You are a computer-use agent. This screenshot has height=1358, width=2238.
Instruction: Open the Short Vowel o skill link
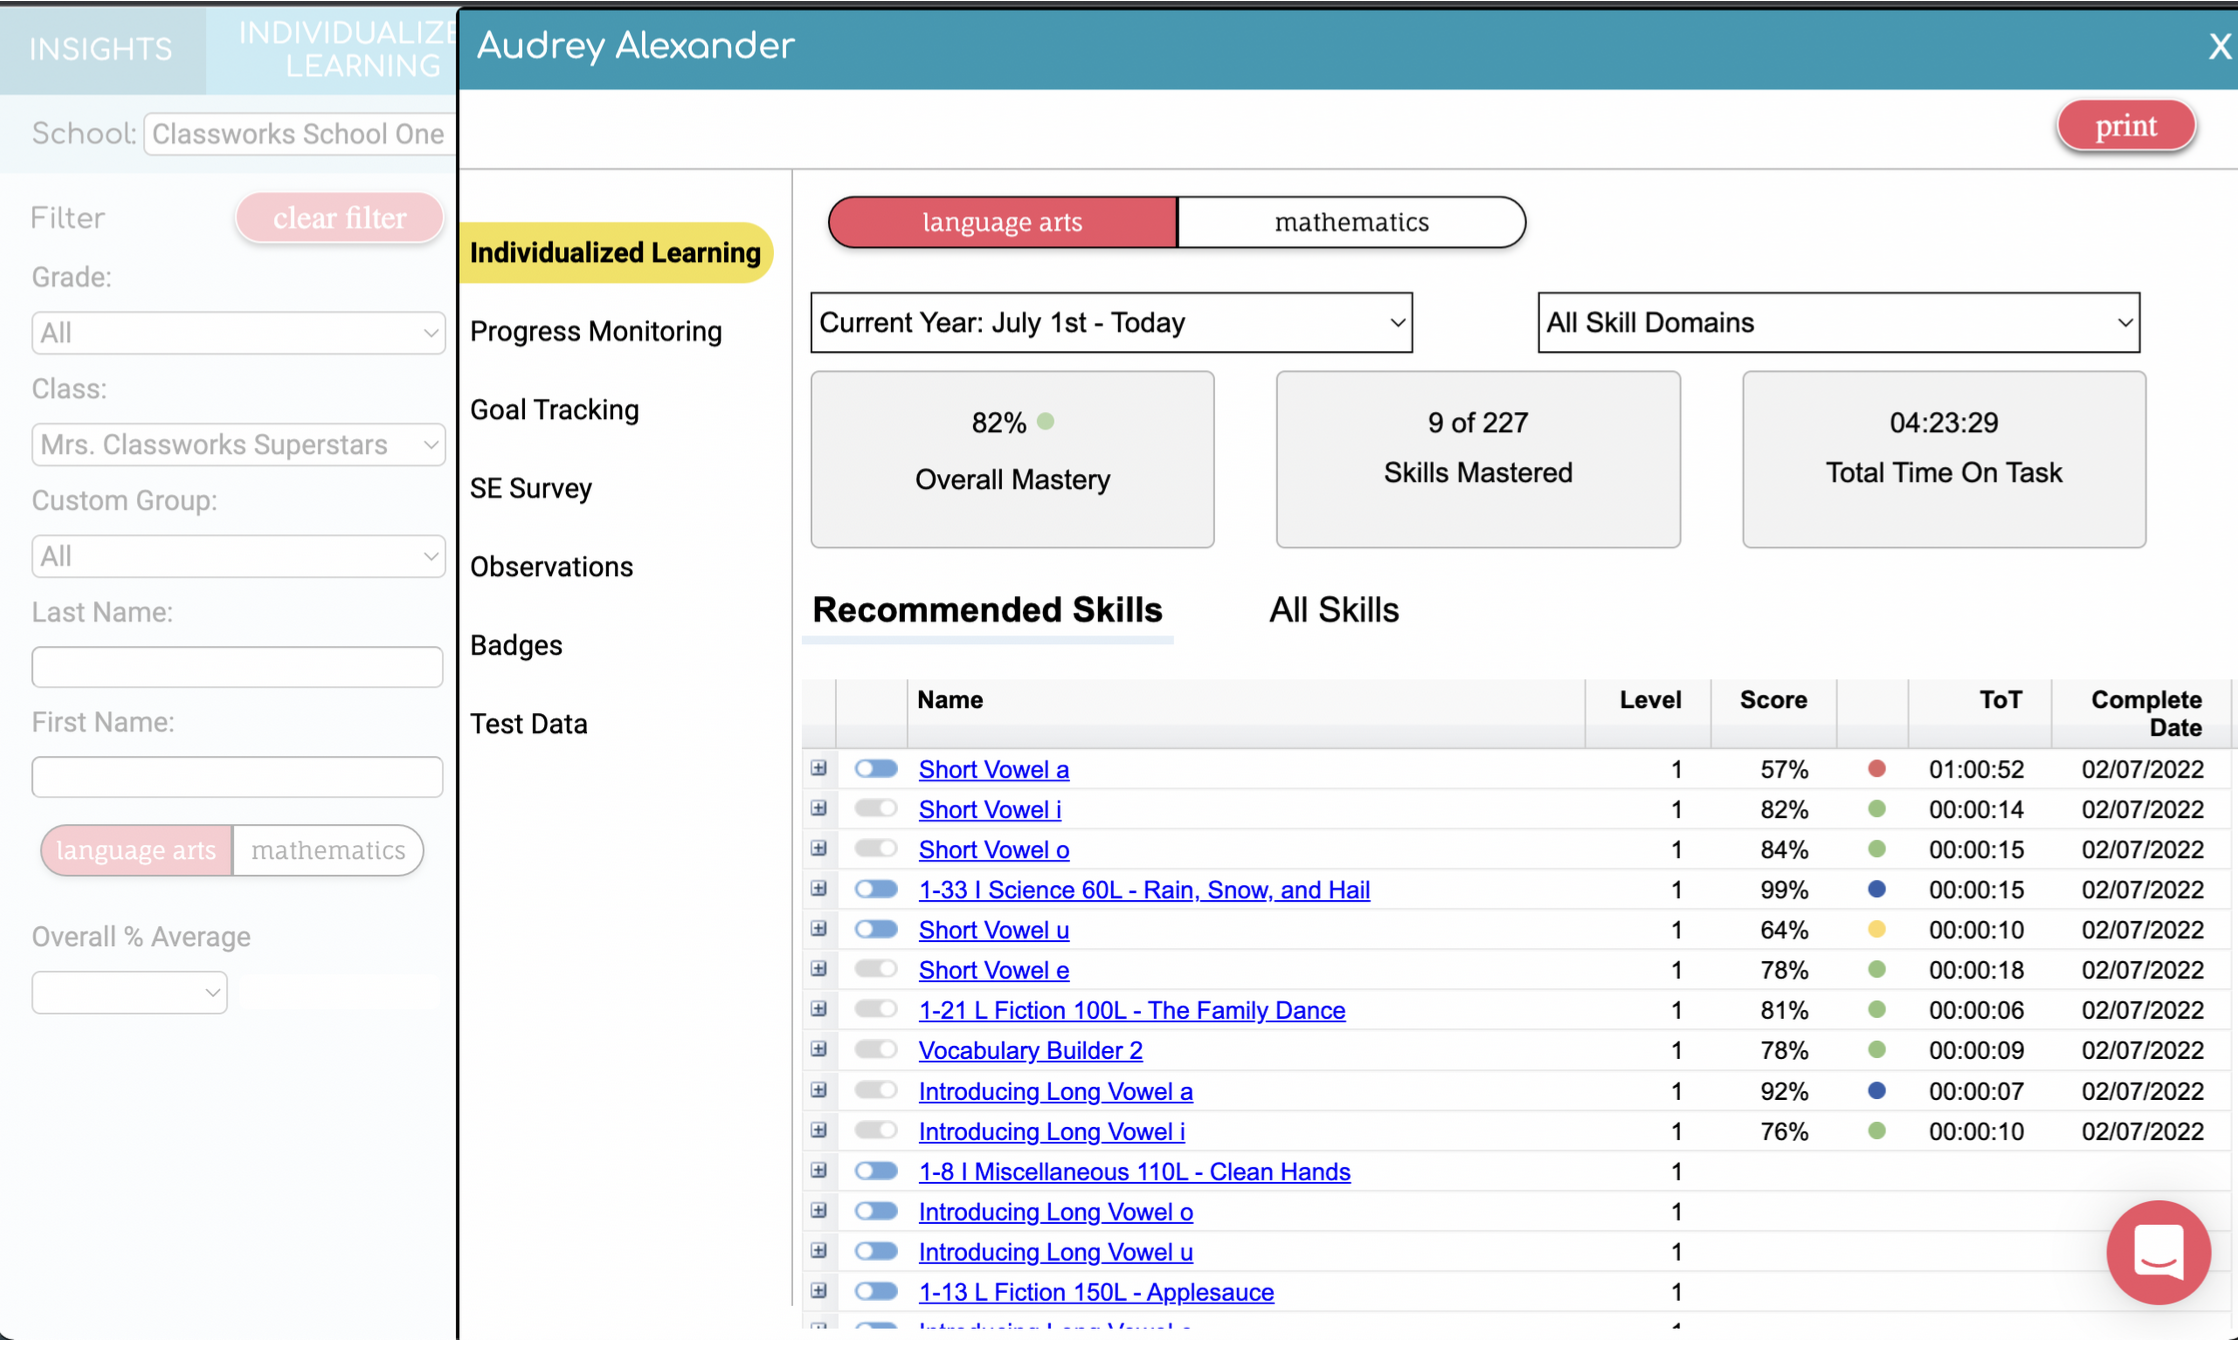(x=993, y=849)
